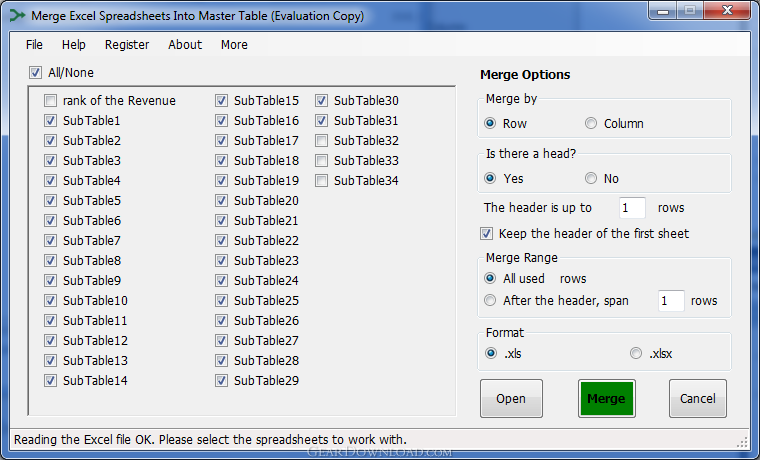
Task: Open the File menu
Action: tap(34, 45)
